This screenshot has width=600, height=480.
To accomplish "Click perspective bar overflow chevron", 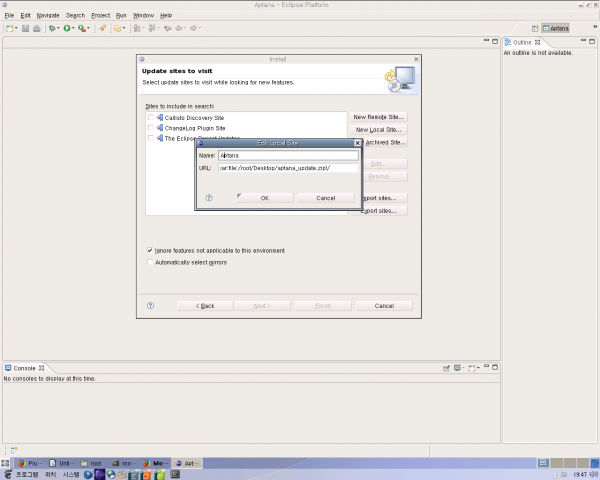I will [595, 27].
